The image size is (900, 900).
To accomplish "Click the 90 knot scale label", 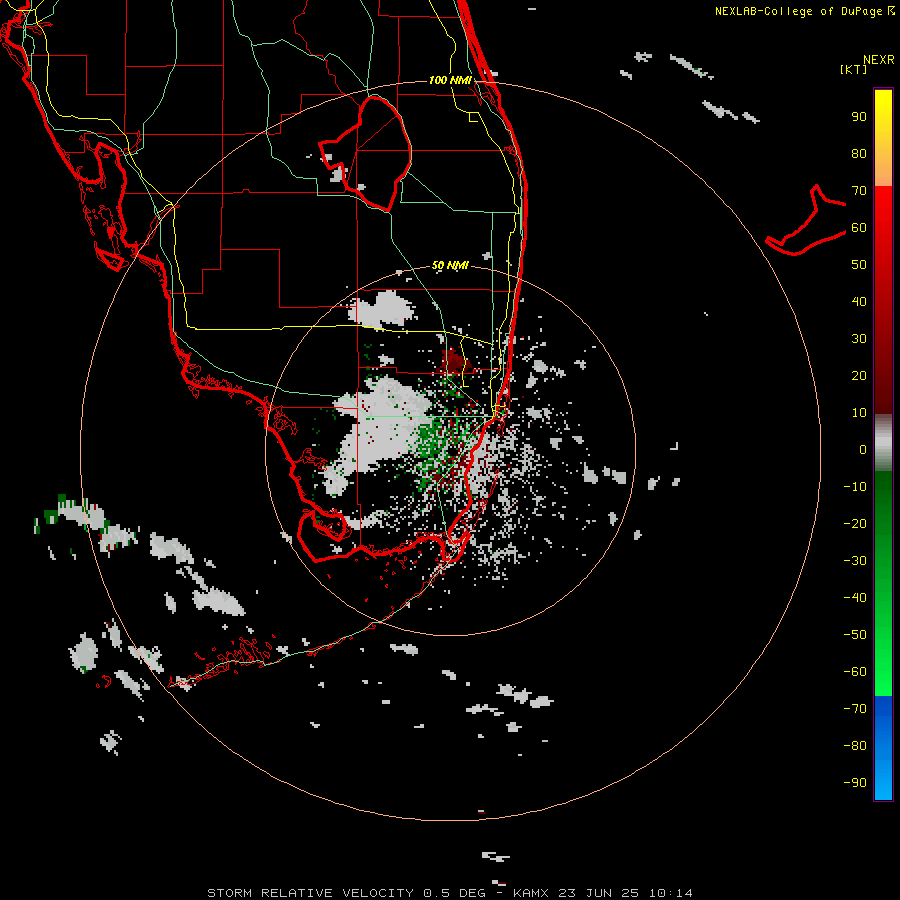I will (859, 117).
